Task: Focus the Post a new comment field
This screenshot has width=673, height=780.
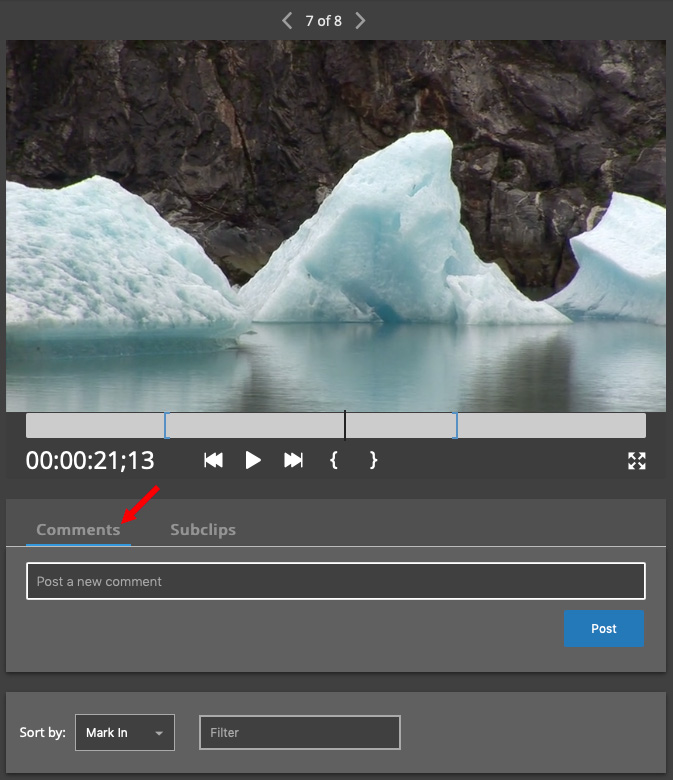Action: pyautogui.click(x=336, y=581)
